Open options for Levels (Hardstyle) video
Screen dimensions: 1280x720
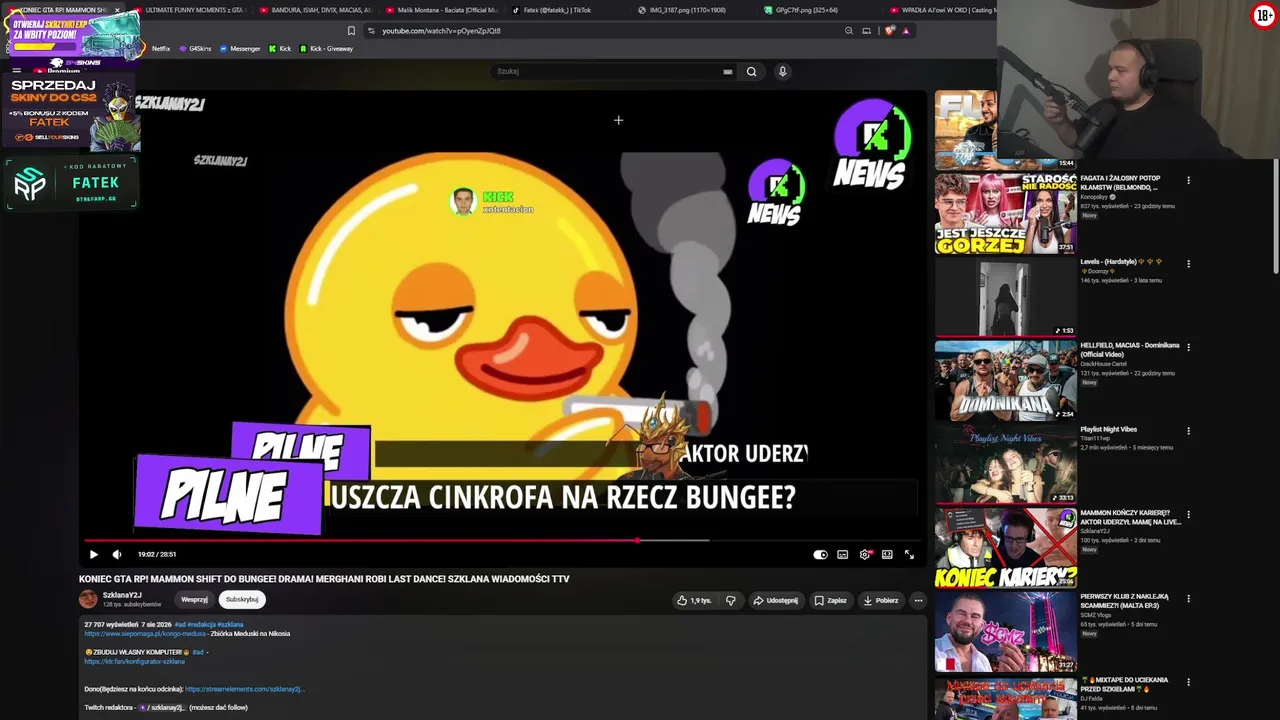tap(1188, 264)
